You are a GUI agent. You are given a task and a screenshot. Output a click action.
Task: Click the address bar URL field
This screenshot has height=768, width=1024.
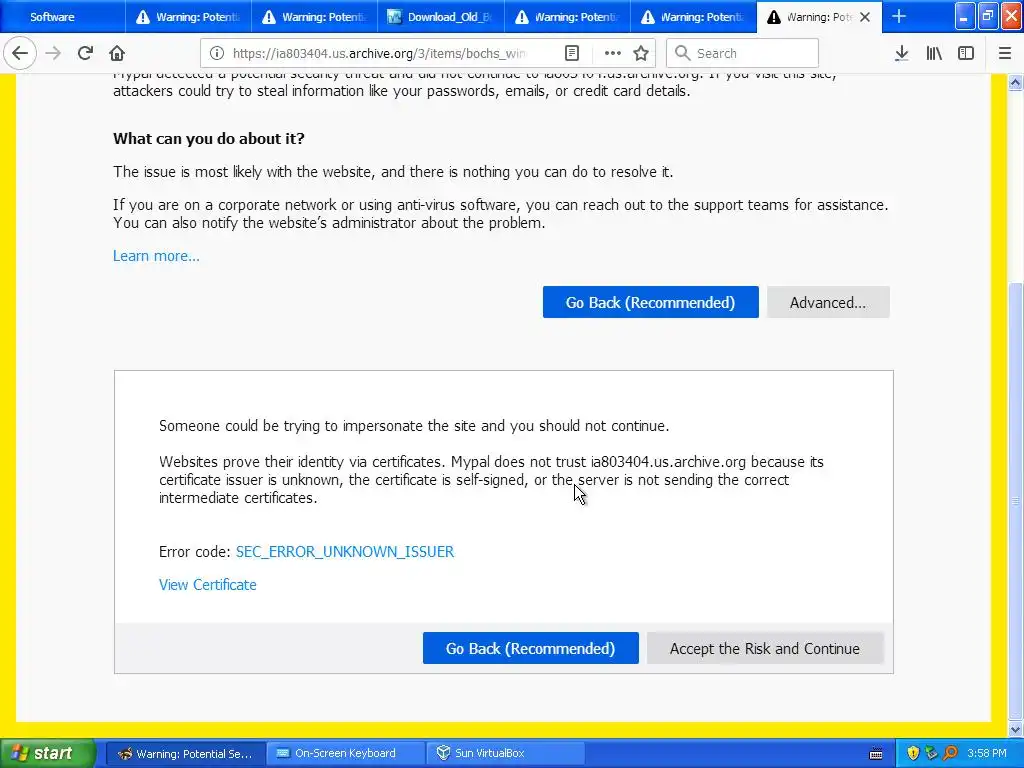pos(379,53)
